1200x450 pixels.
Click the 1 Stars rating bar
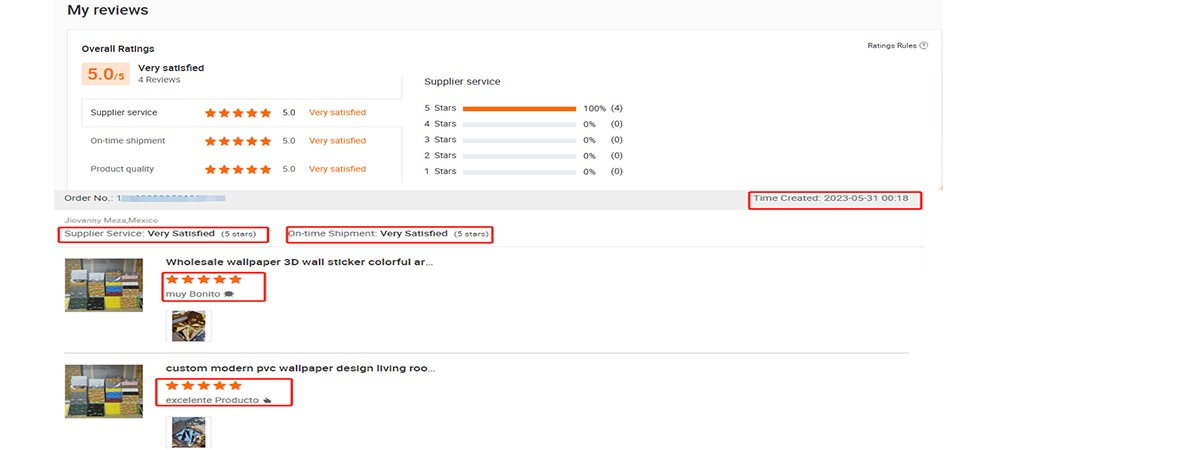[519, 172]
